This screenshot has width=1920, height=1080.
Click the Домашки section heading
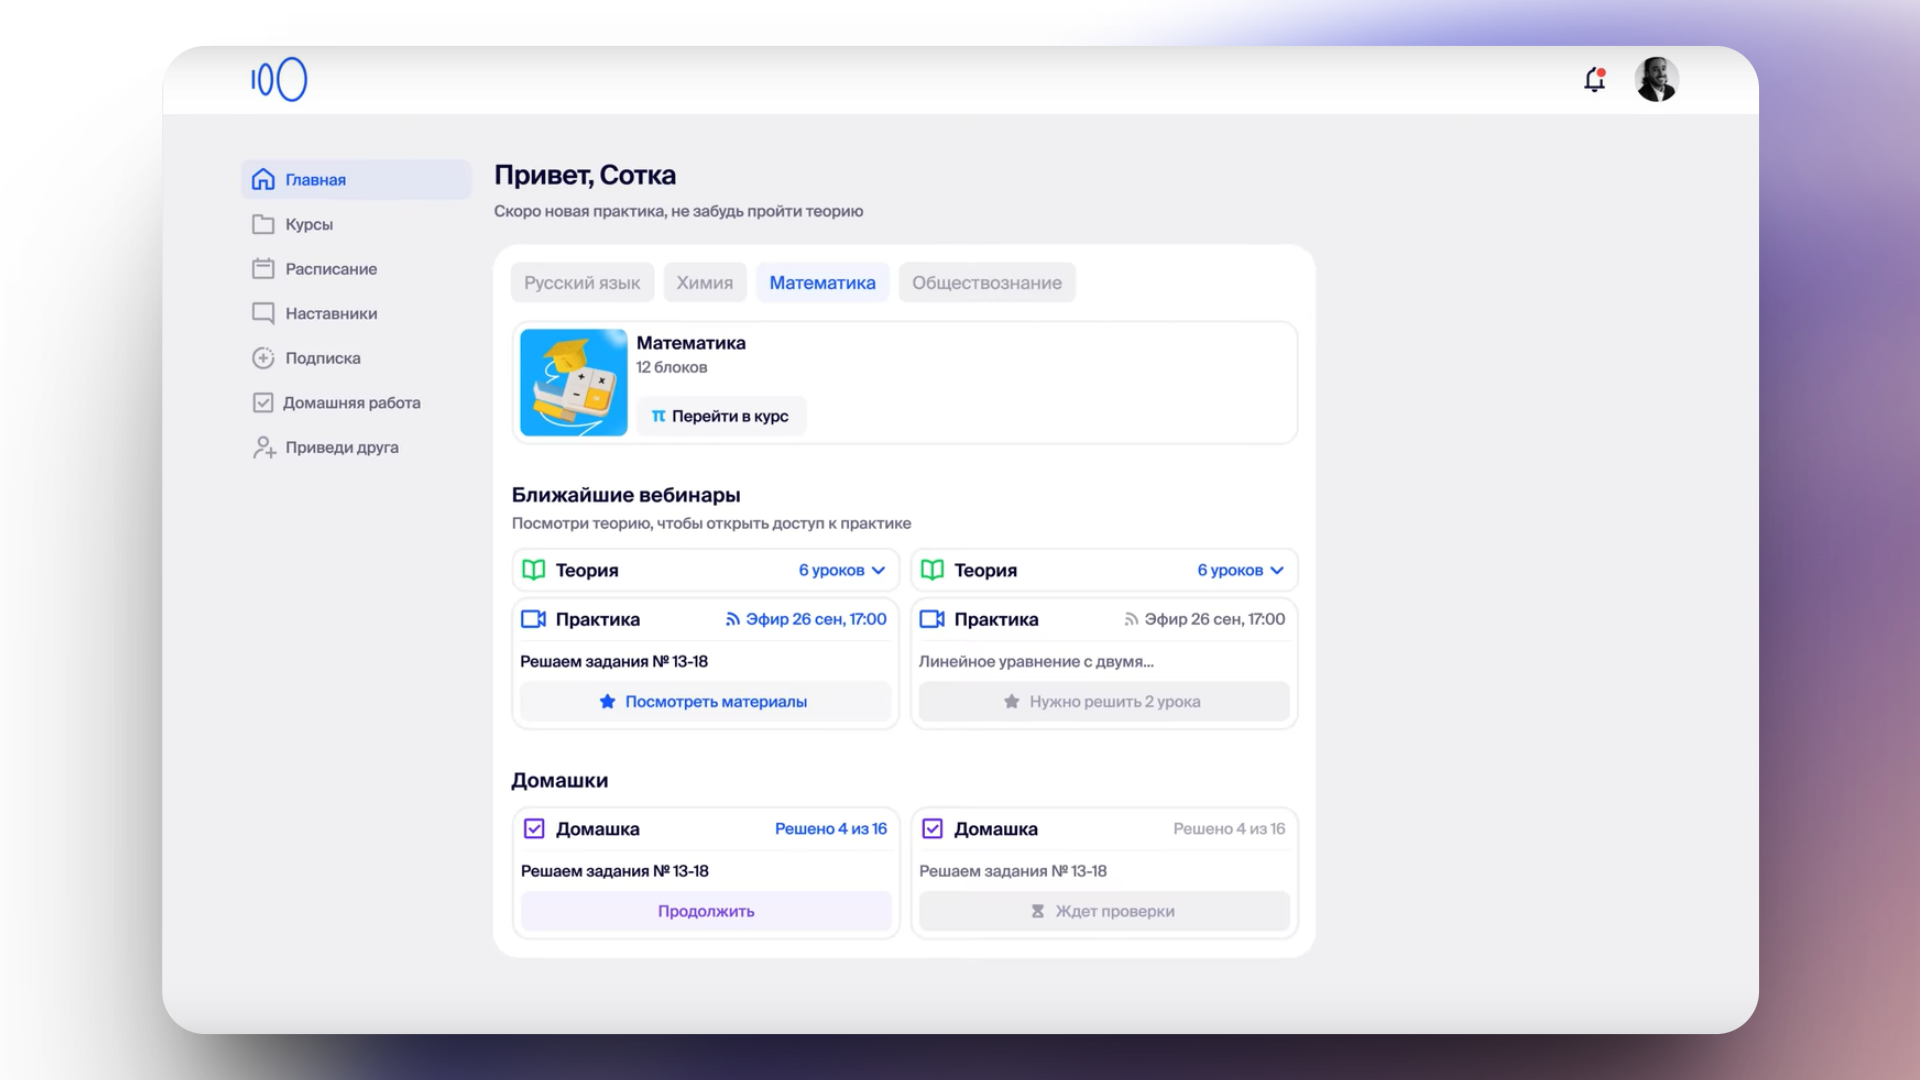click(559, 780)
